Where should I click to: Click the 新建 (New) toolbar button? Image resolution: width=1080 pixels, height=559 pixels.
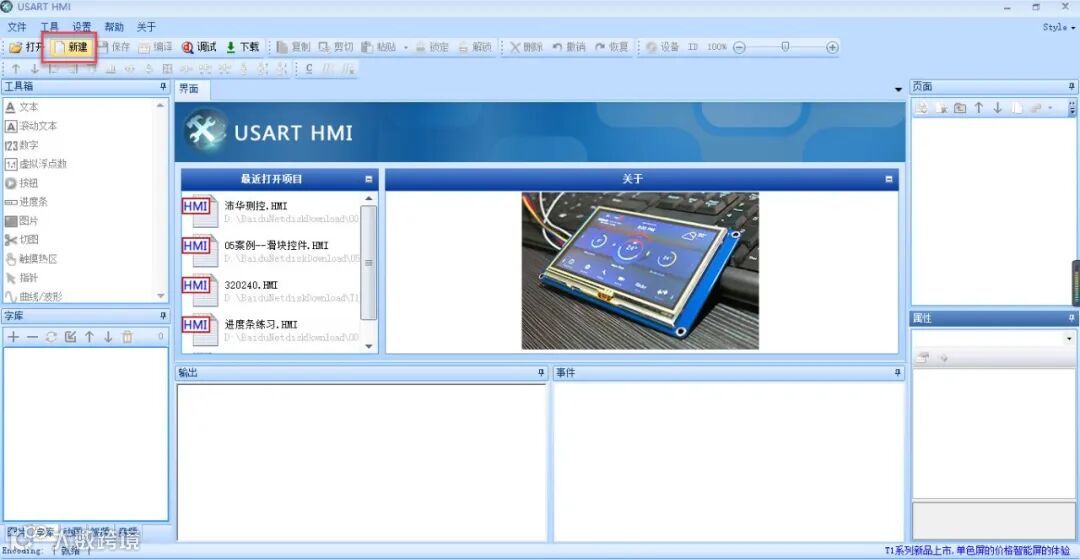[71, 48]
